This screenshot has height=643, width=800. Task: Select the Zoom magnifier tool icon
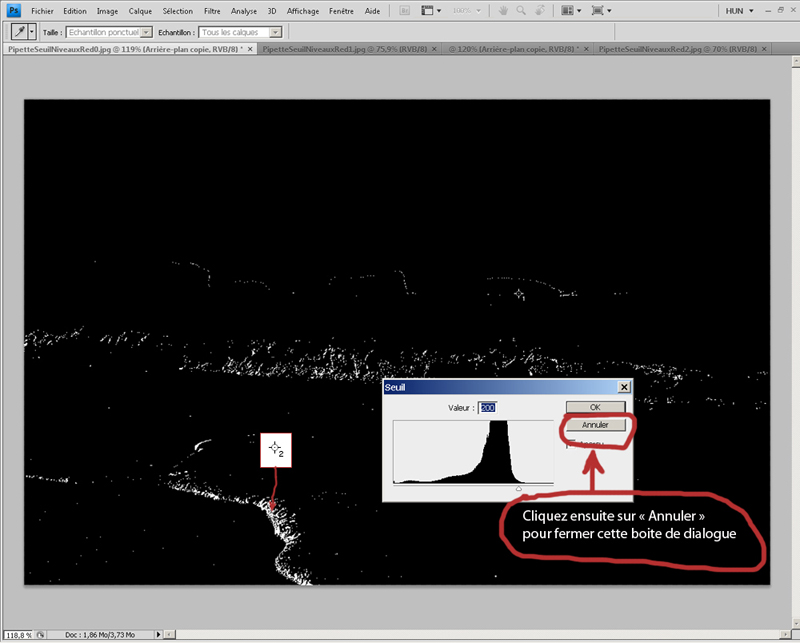pyautogui.click(x=521, y=11)
